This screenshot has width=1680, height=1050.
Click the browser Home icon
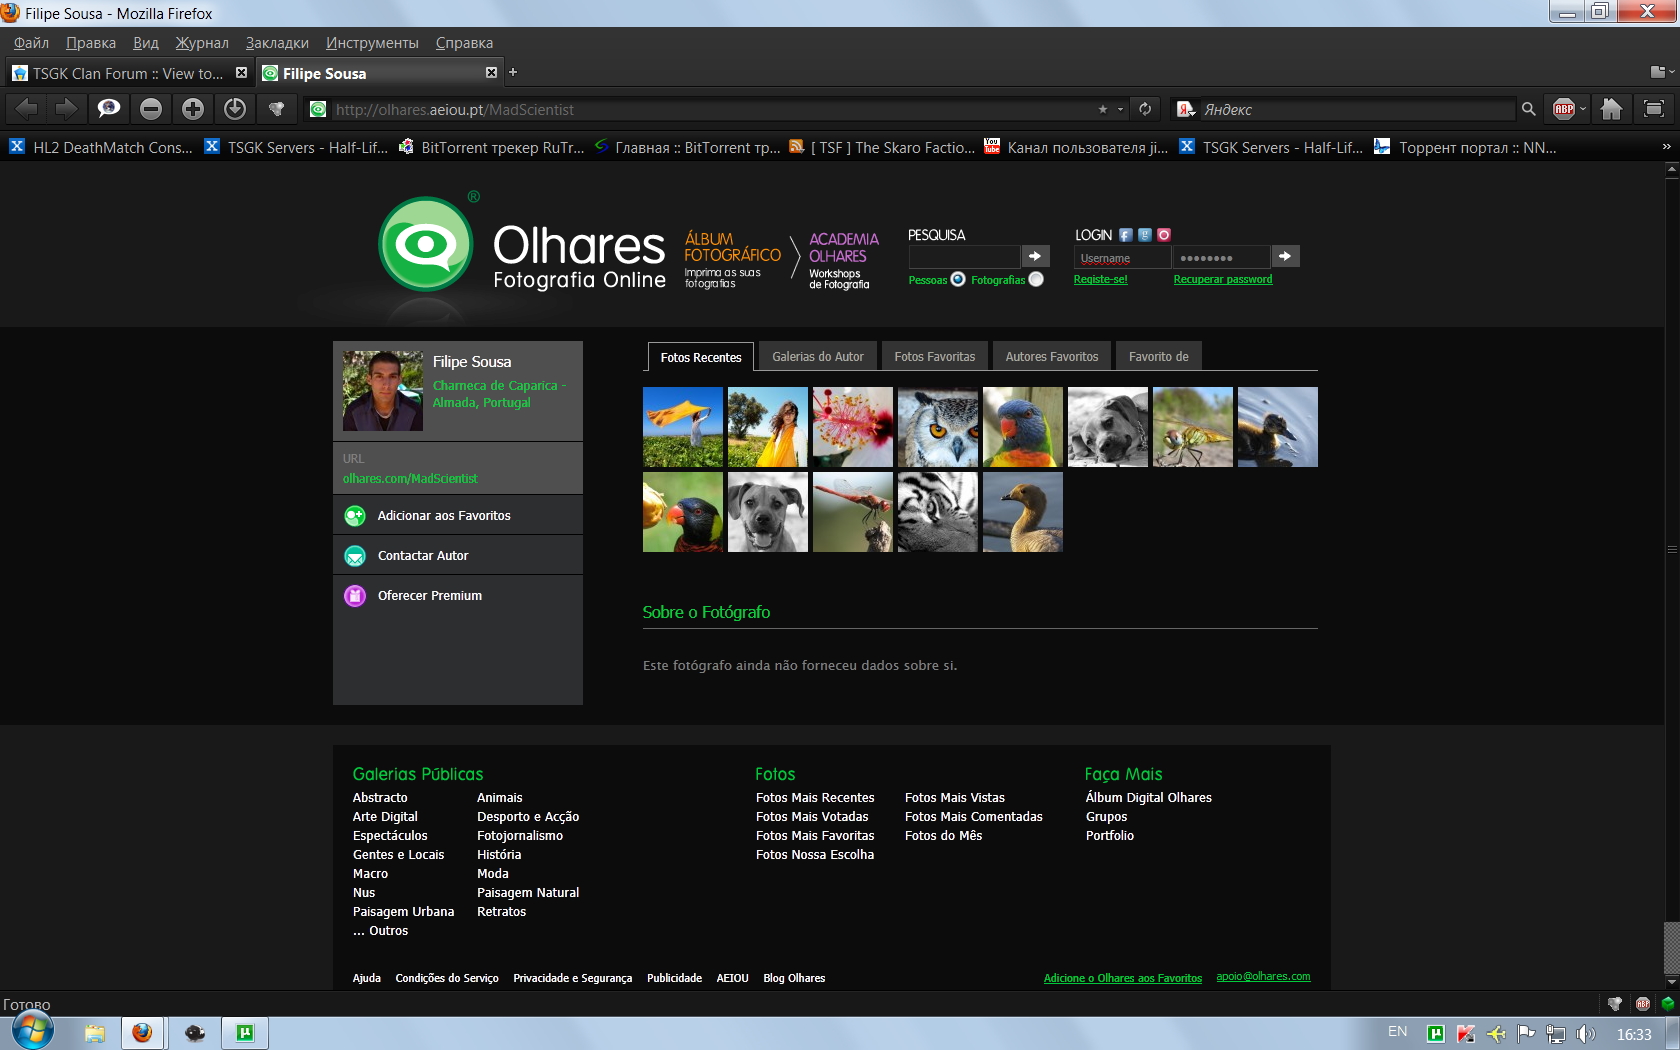[1611, 109]
